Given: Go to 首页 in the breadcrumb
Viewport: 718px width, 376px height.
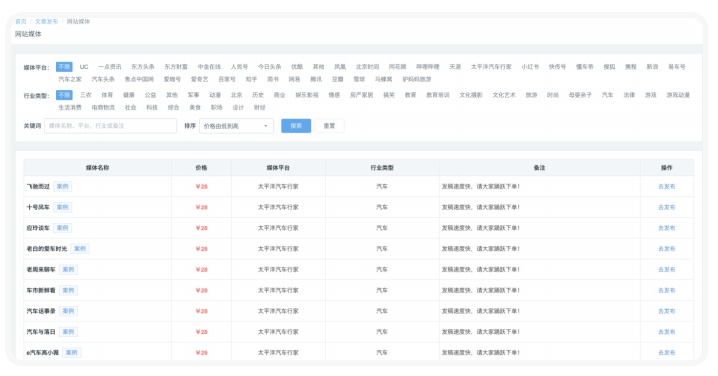Looking at the screenshot, I should [21, 22].
